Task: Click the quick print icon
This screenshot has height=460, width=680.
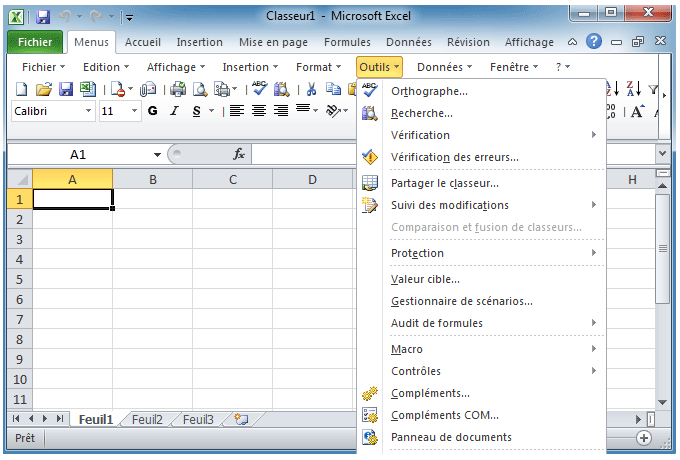Action: (x=178, y=89)
